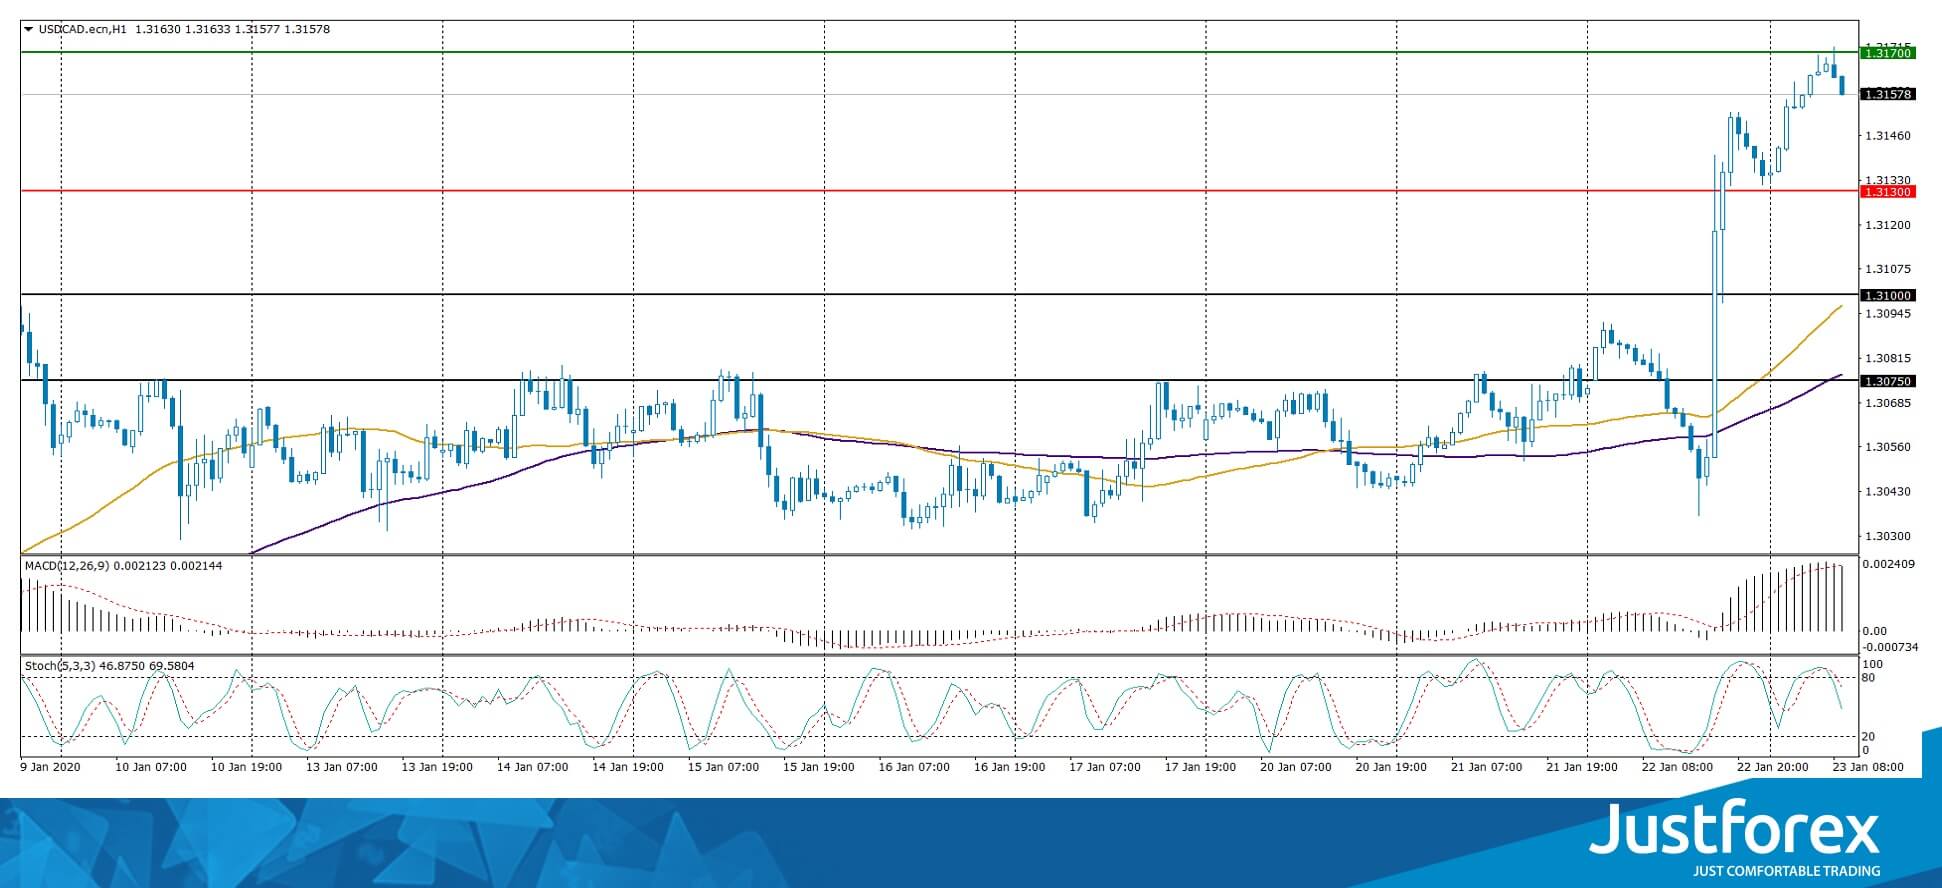Click the 1.30300 price axis label
The image size is (1942, 888).
1888,535
